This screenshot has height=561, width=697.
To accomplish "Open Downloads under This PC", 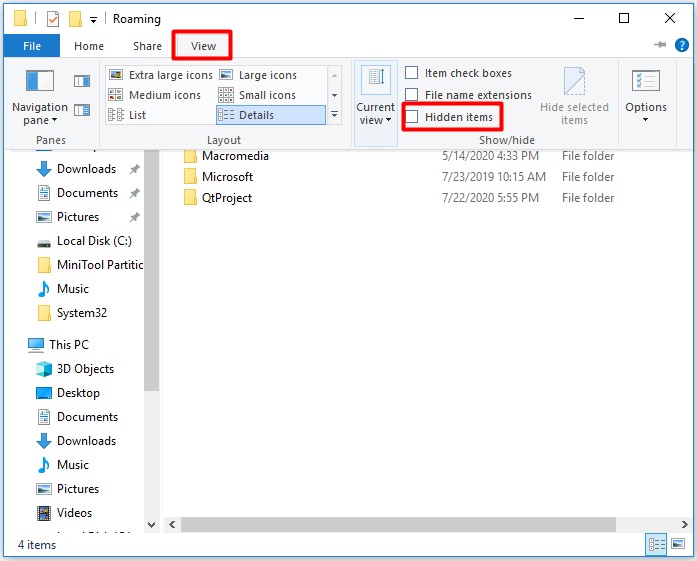I will [x=76, y=441].
